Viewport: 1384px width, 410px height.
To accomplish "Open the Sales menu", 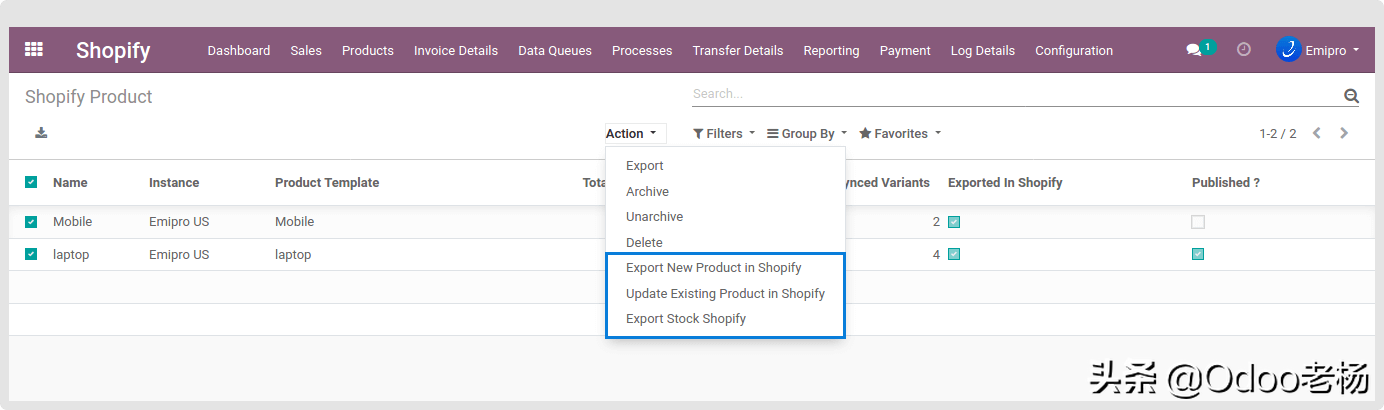I will 306,51.
